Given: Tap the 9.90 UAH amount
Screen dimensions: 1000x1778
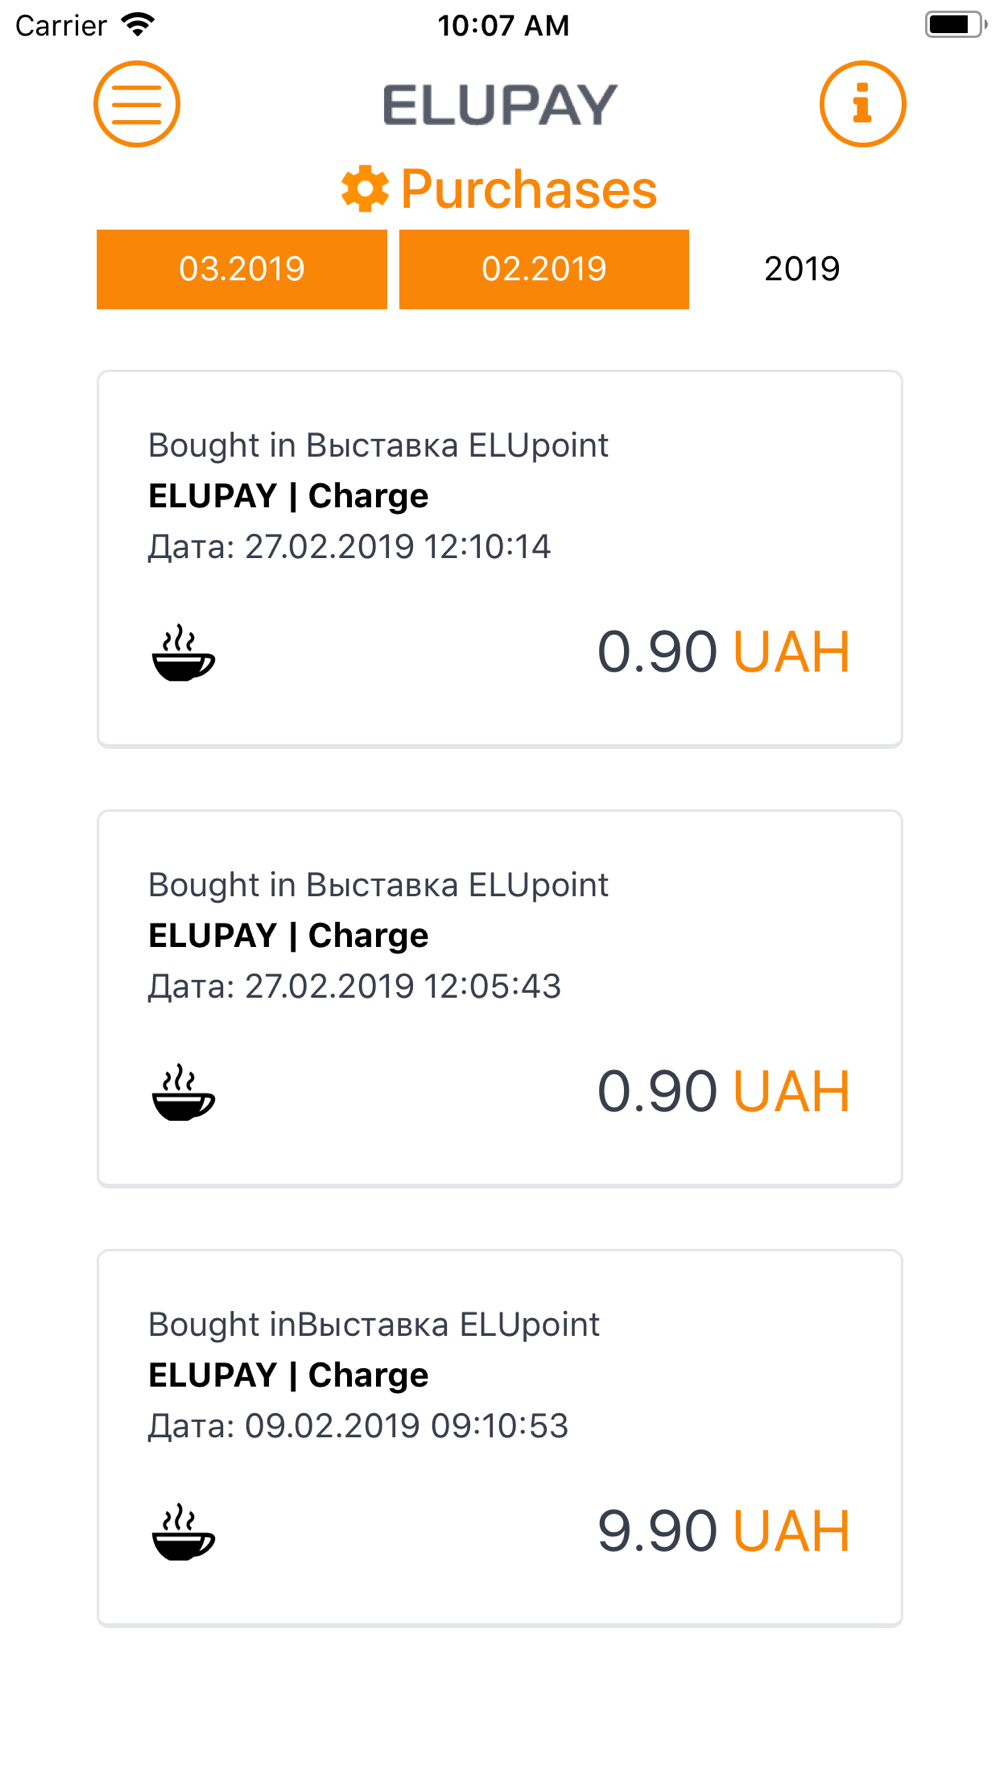Looking at the screenshot, I should click(723, 1531).
